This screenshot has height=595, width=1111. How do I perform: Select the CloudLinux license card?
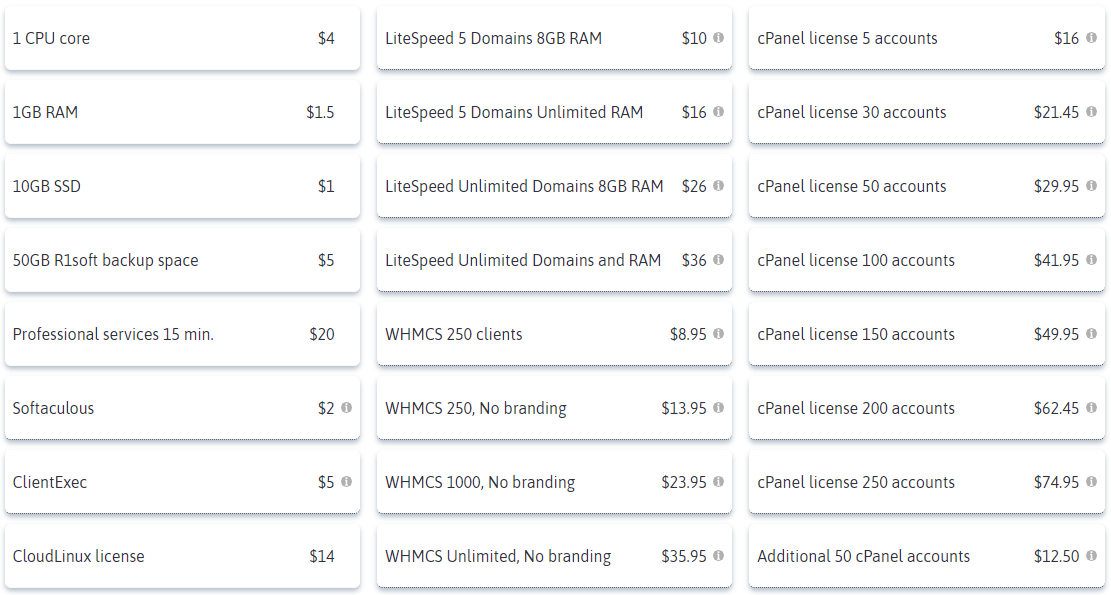[x=182, y=556]
